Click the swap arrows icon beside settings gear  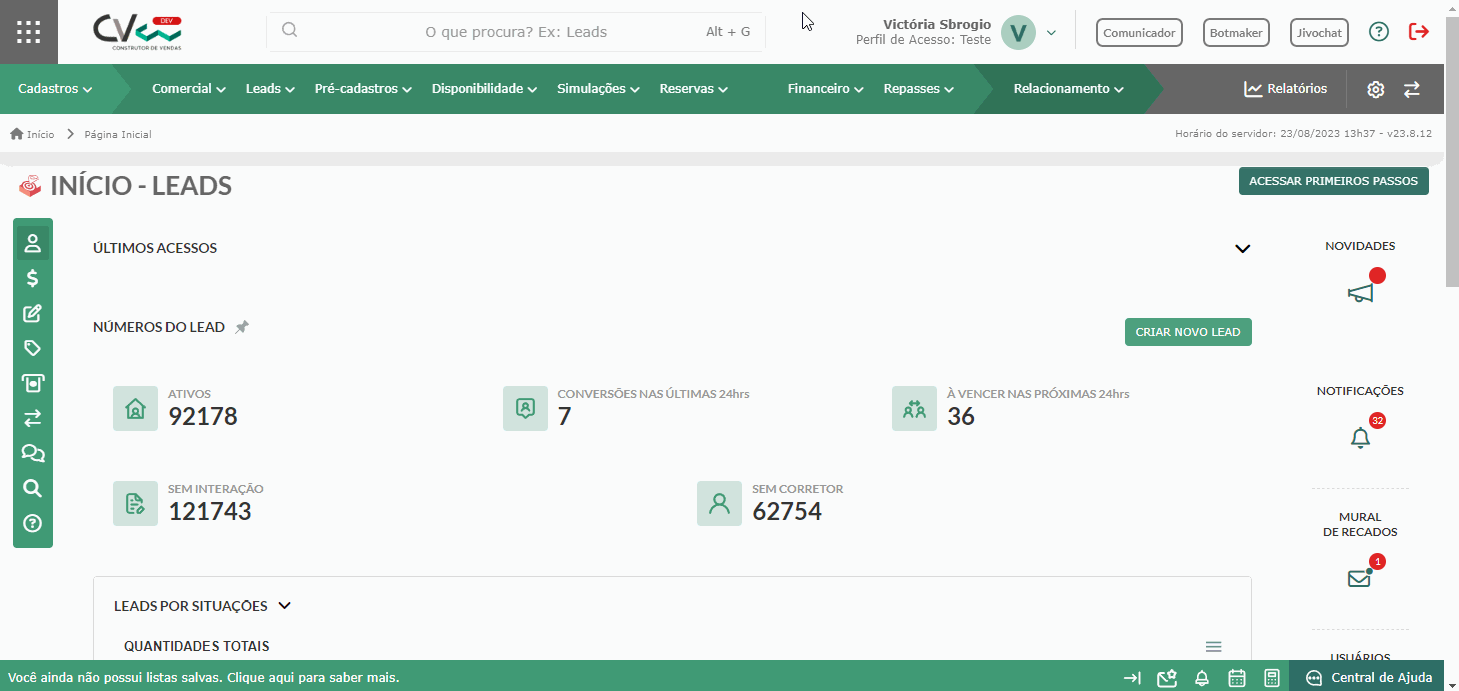1412,89
